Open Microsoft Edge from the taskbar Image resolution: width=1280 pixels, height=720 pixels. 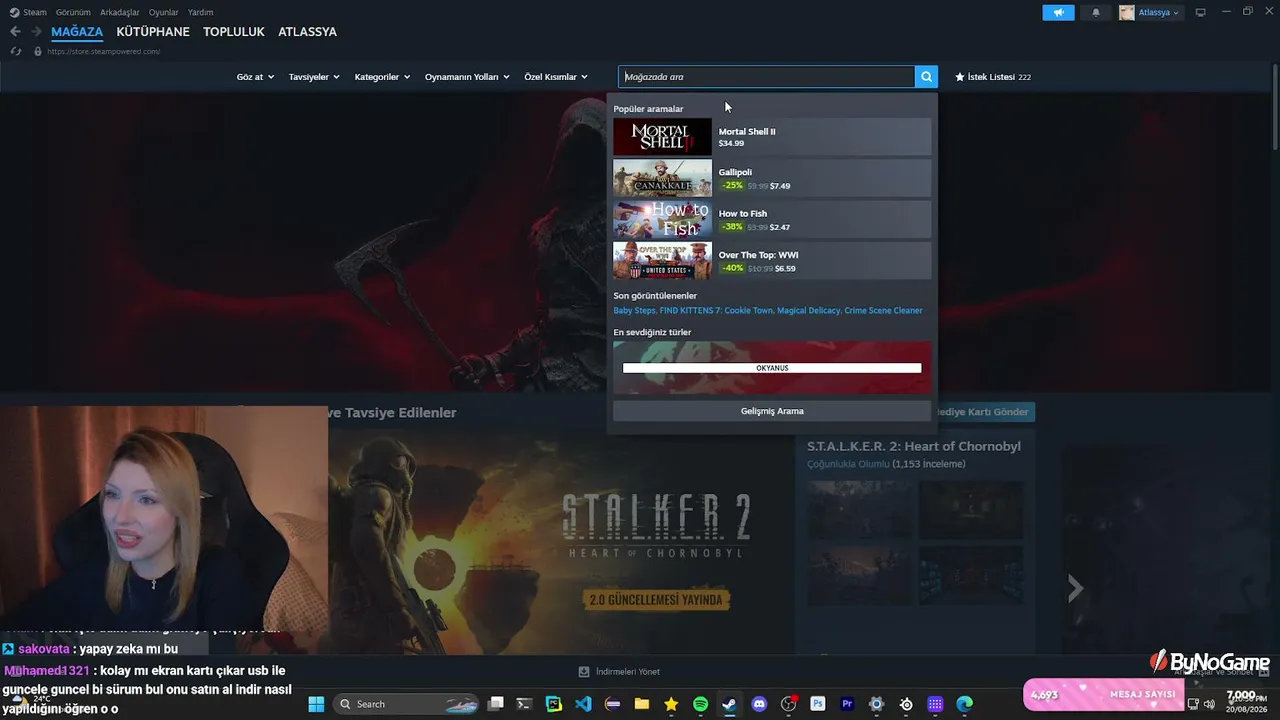[x=964, y=704]
